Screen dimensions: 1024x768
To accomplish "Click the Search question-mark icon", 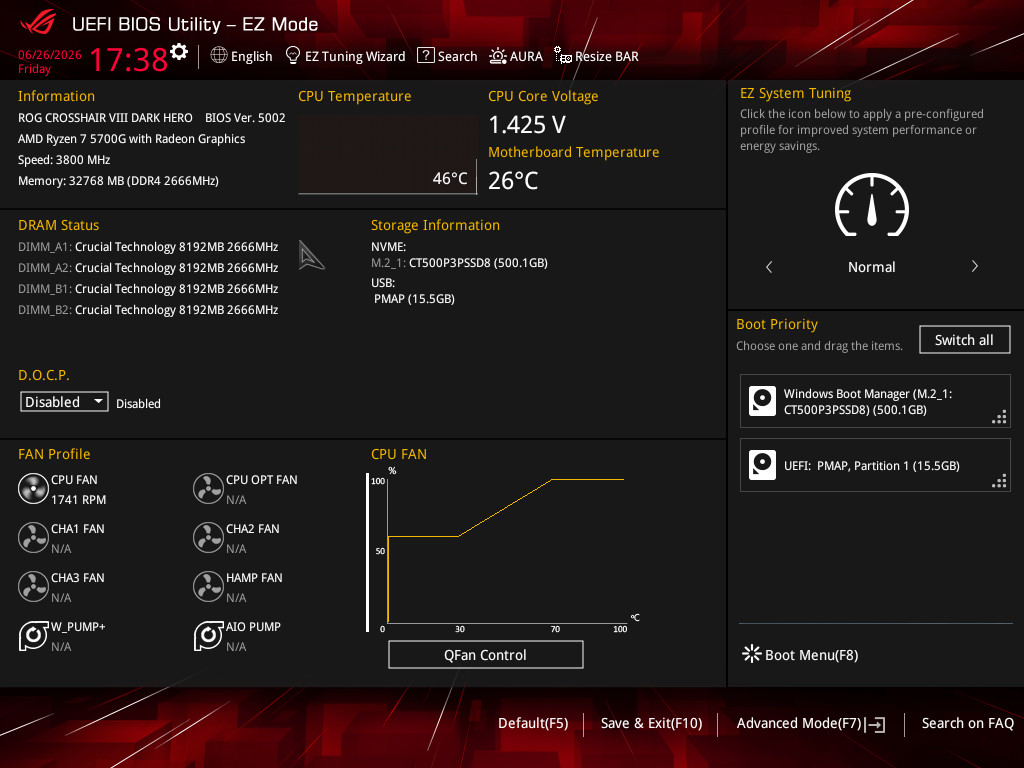I will tap(425, 56).
